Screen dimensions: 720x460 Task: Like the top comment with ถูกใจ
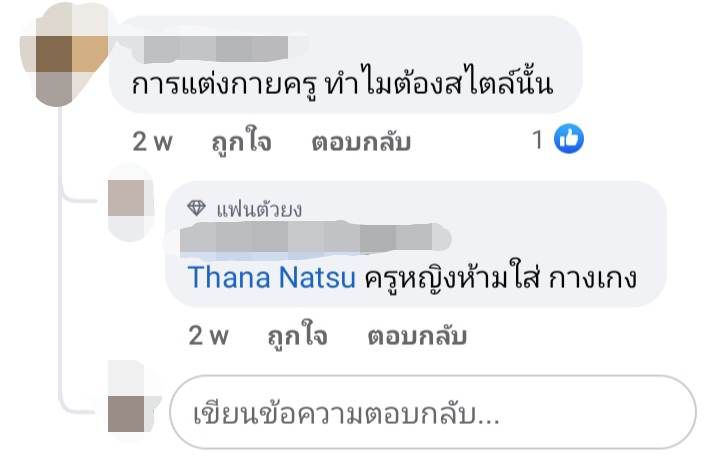pos(241,142)
